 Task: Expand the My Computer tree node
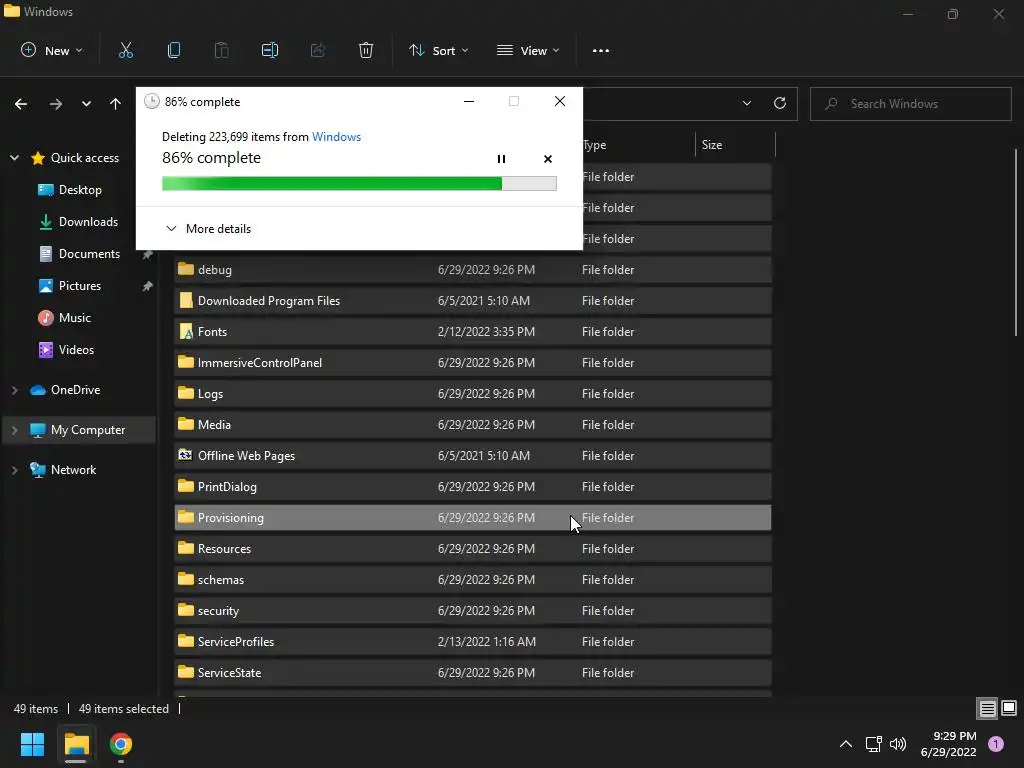point(14,430)
